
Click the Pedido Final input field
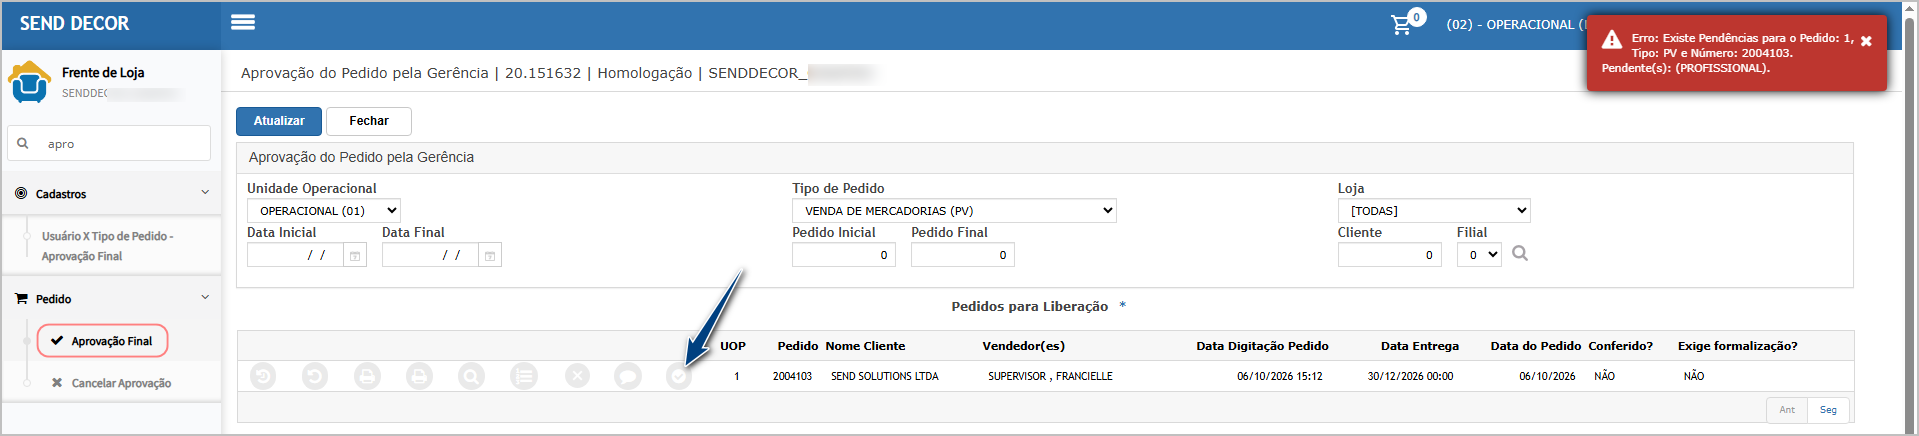[x=963, y=255]
